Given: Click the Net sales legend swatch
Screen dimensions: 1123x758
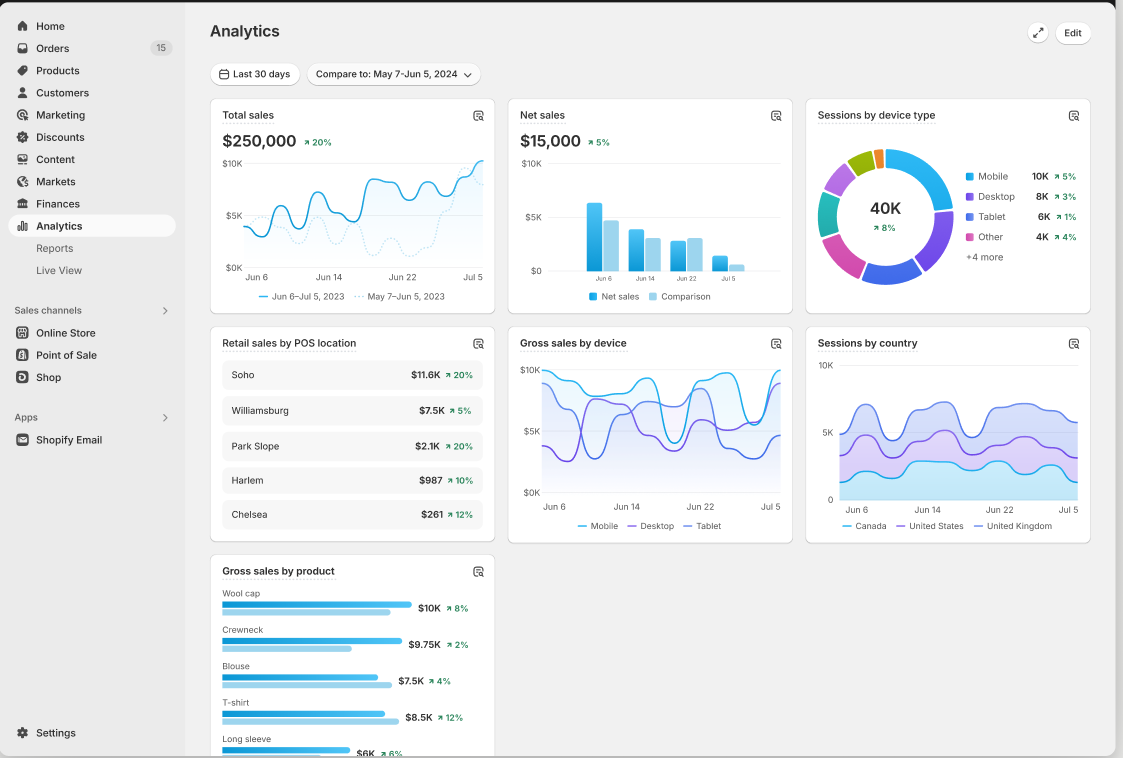Looking at the screenshot, I should click(593, 297).
